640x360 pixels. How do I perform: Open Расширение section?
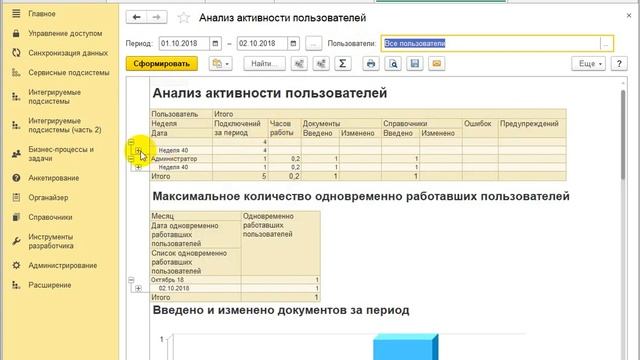coord(49,285)
